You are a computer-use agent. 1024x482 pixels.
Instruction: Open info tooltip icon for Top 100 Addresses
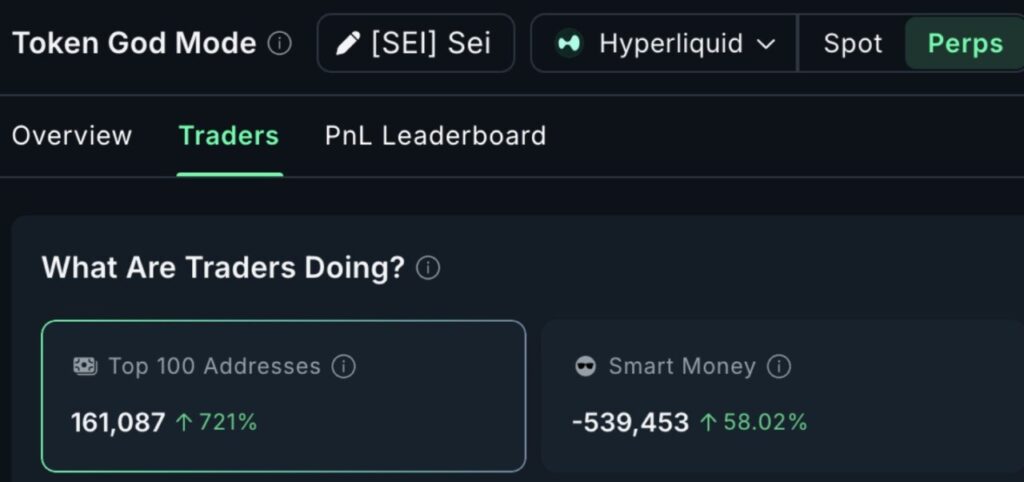(343, 366)
